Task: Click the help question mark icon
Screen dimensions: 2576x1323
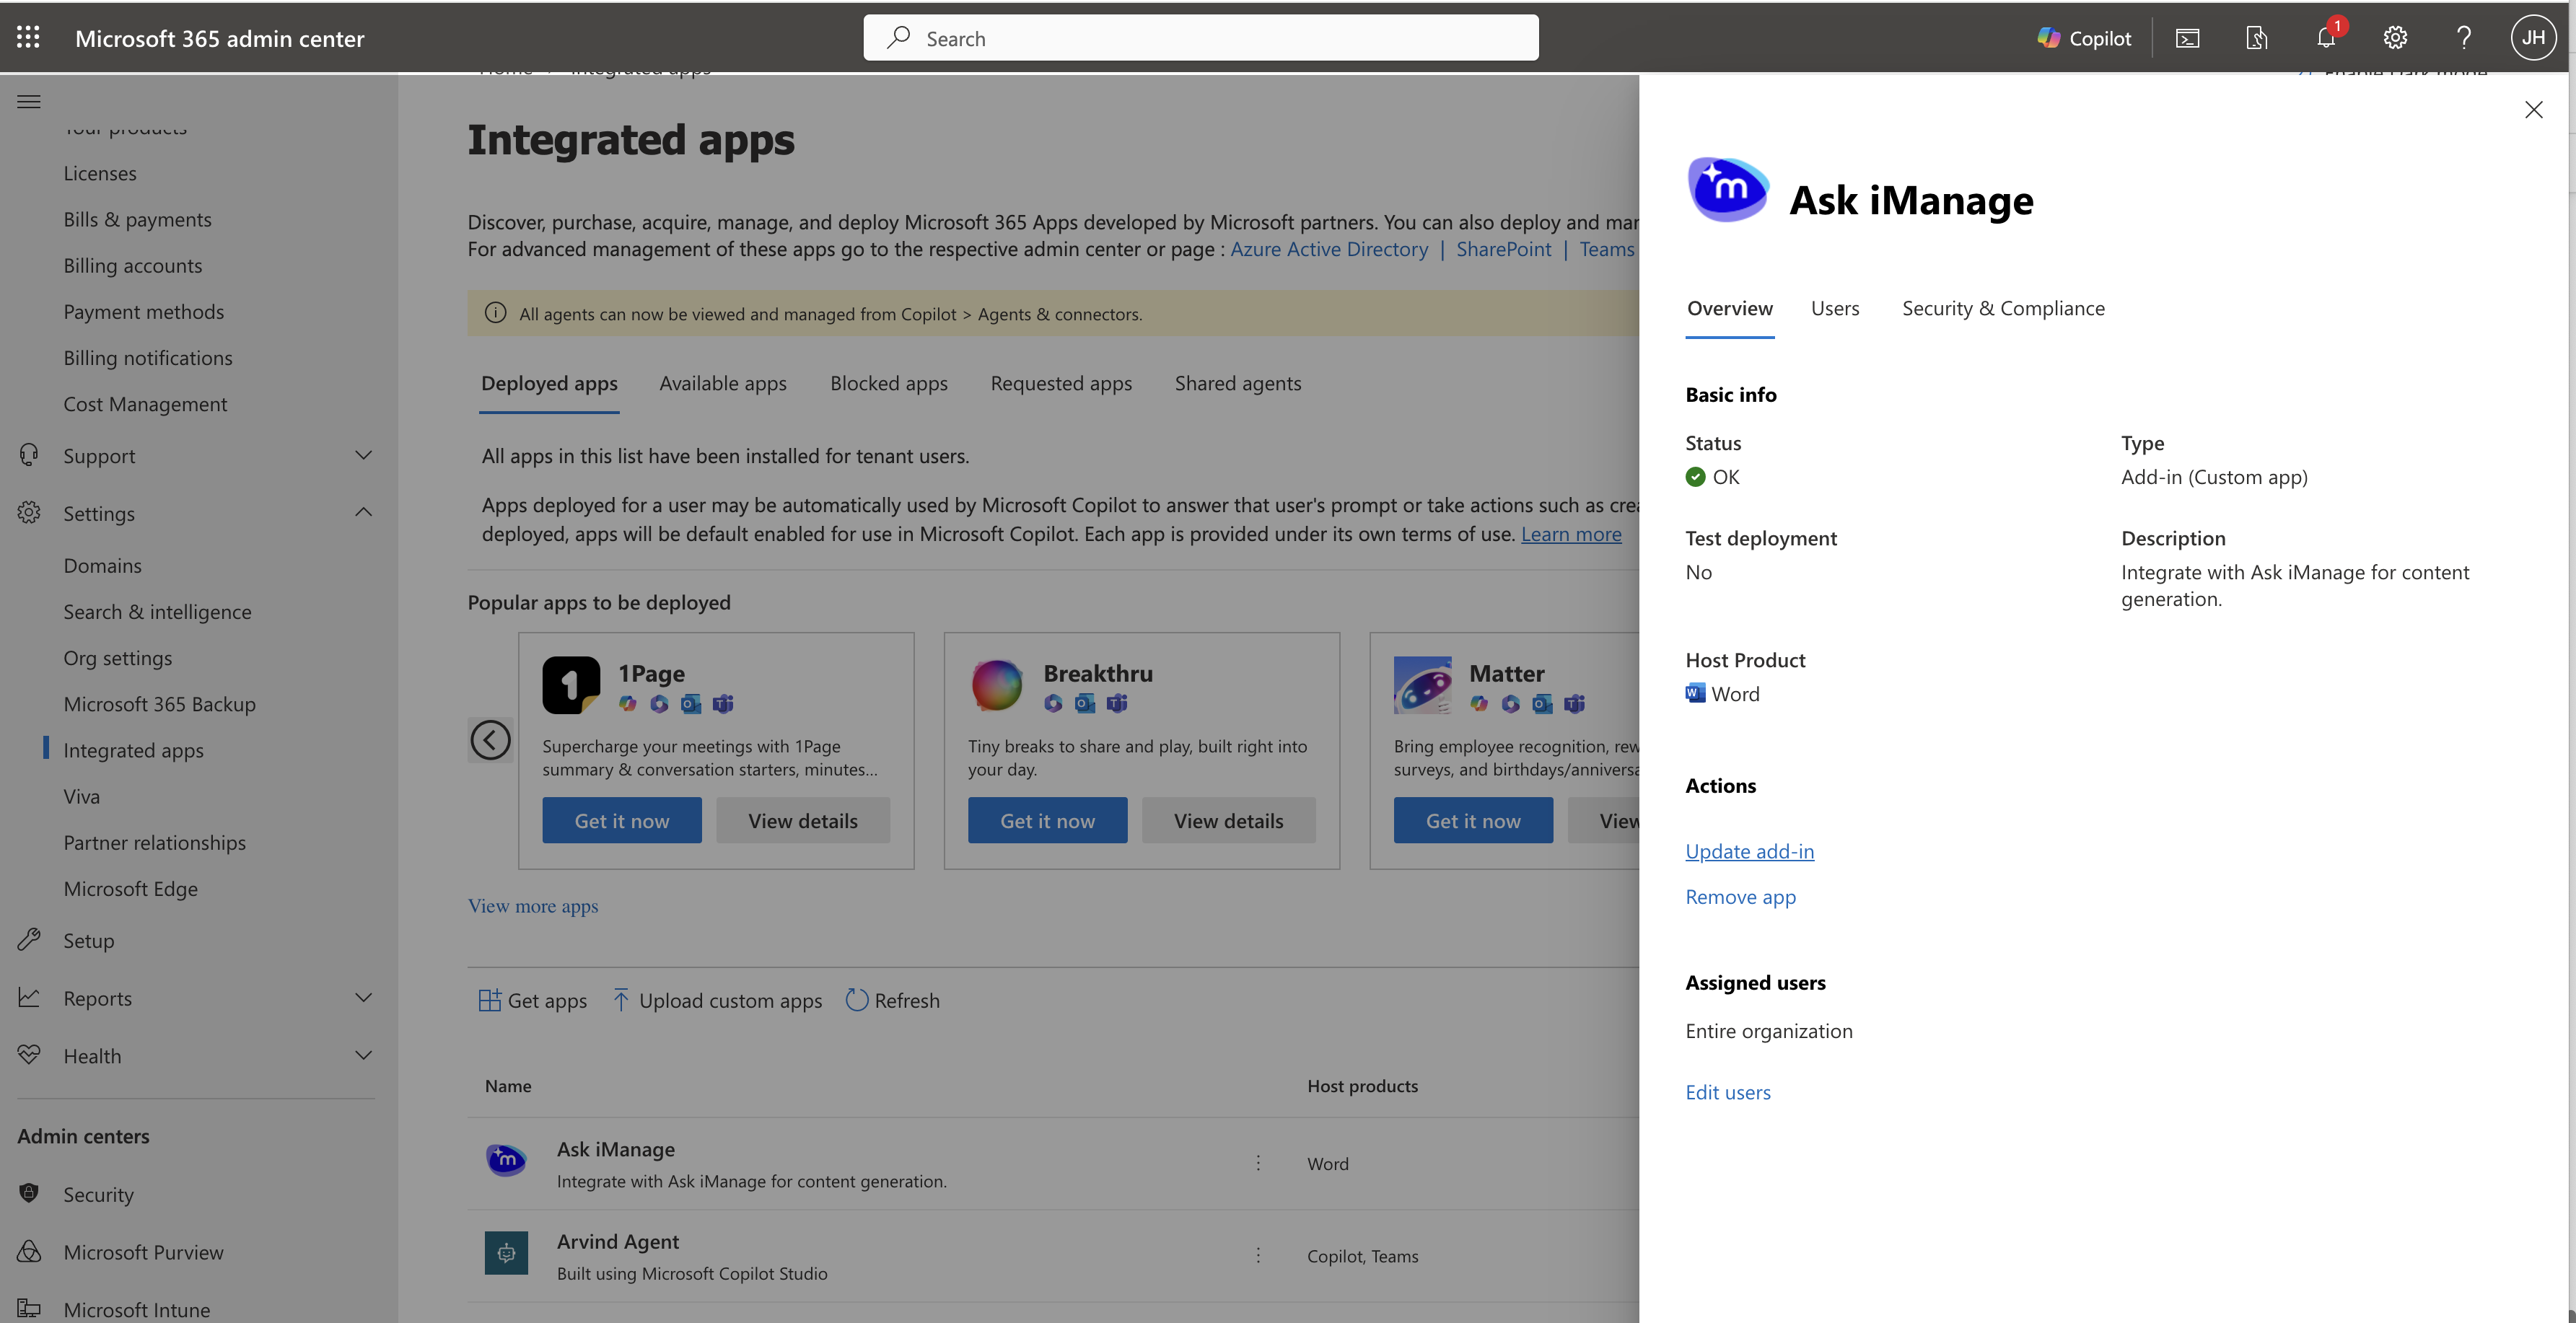Action: [2463, 38]
